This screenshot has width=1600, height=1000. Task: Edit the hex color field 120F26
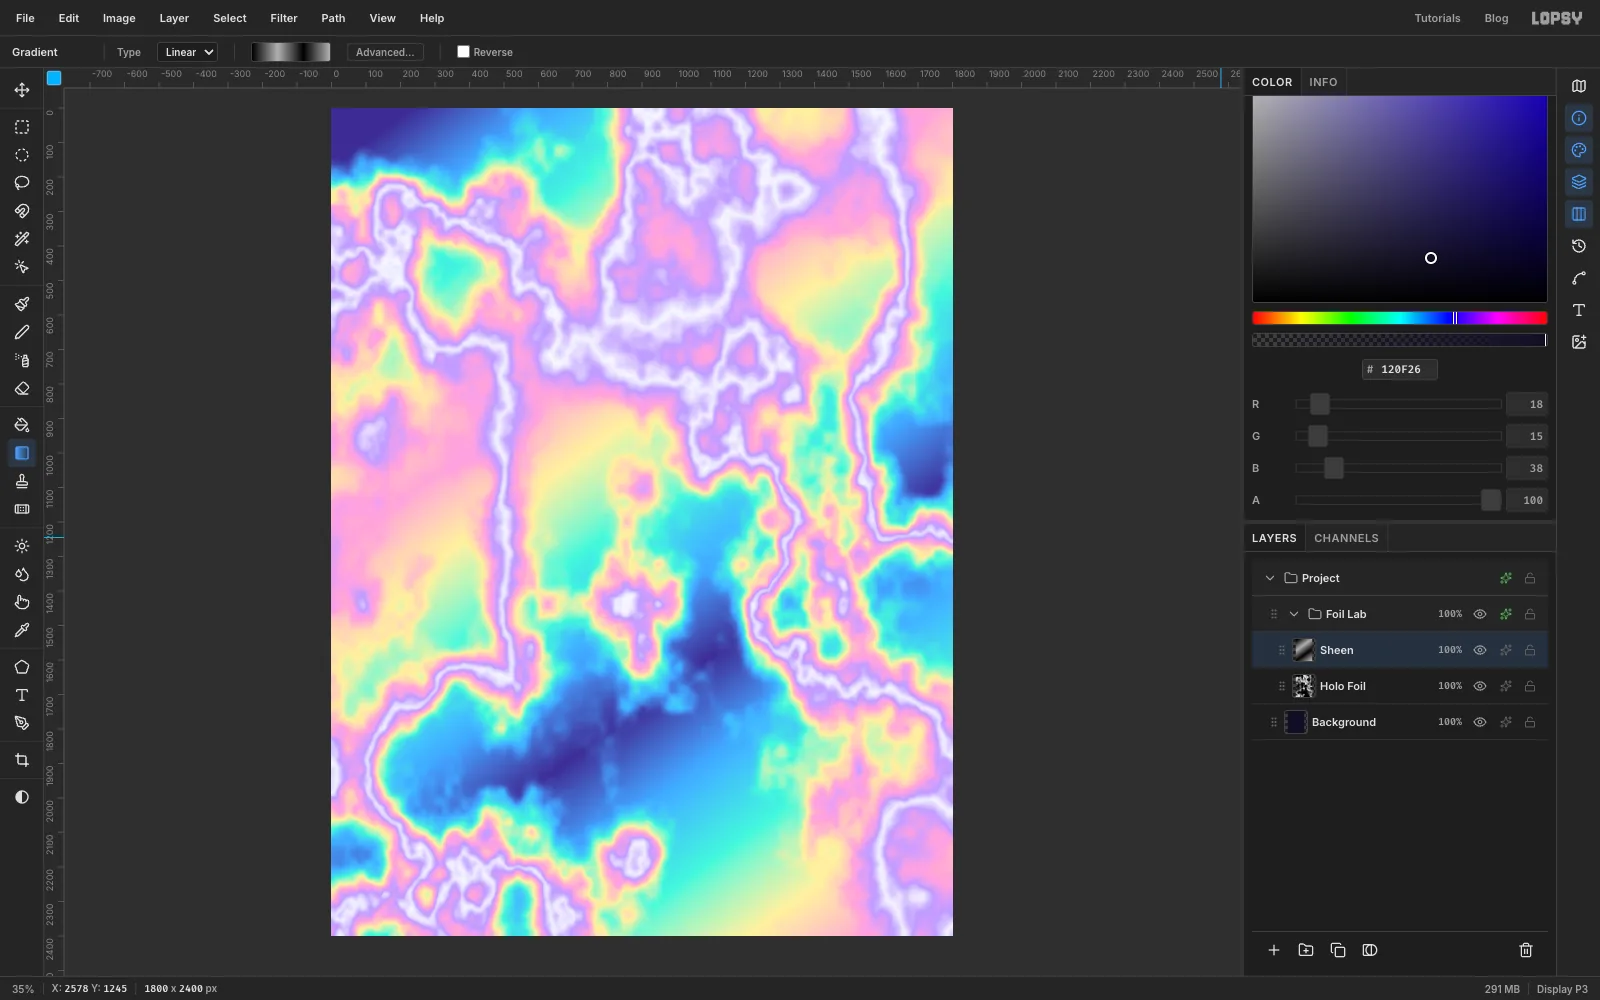(x=1400, y=369)
